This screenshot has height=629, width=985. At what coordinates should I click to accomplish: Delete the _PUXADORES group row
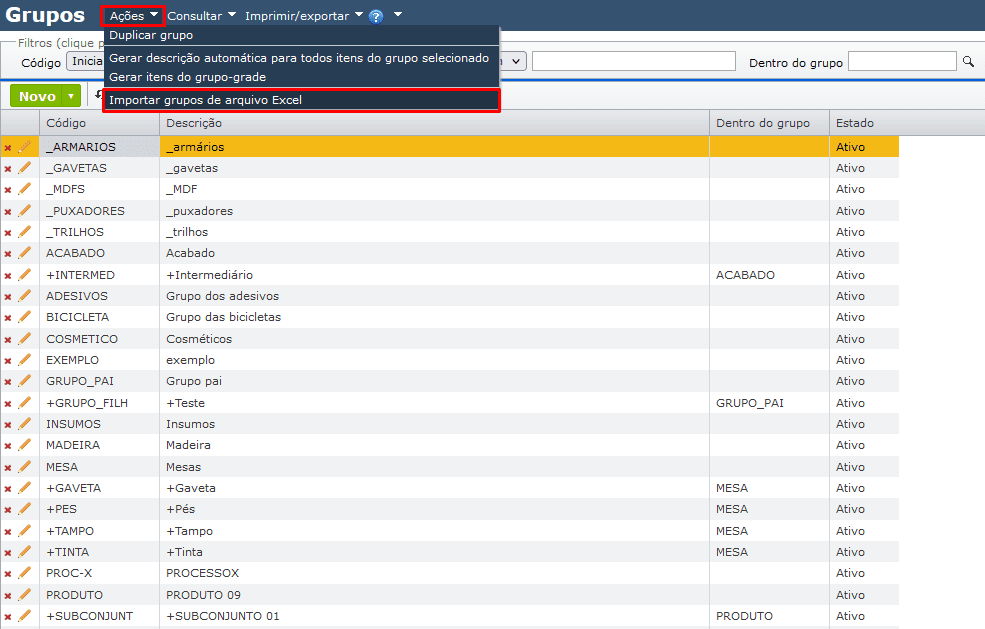[8, 212]
